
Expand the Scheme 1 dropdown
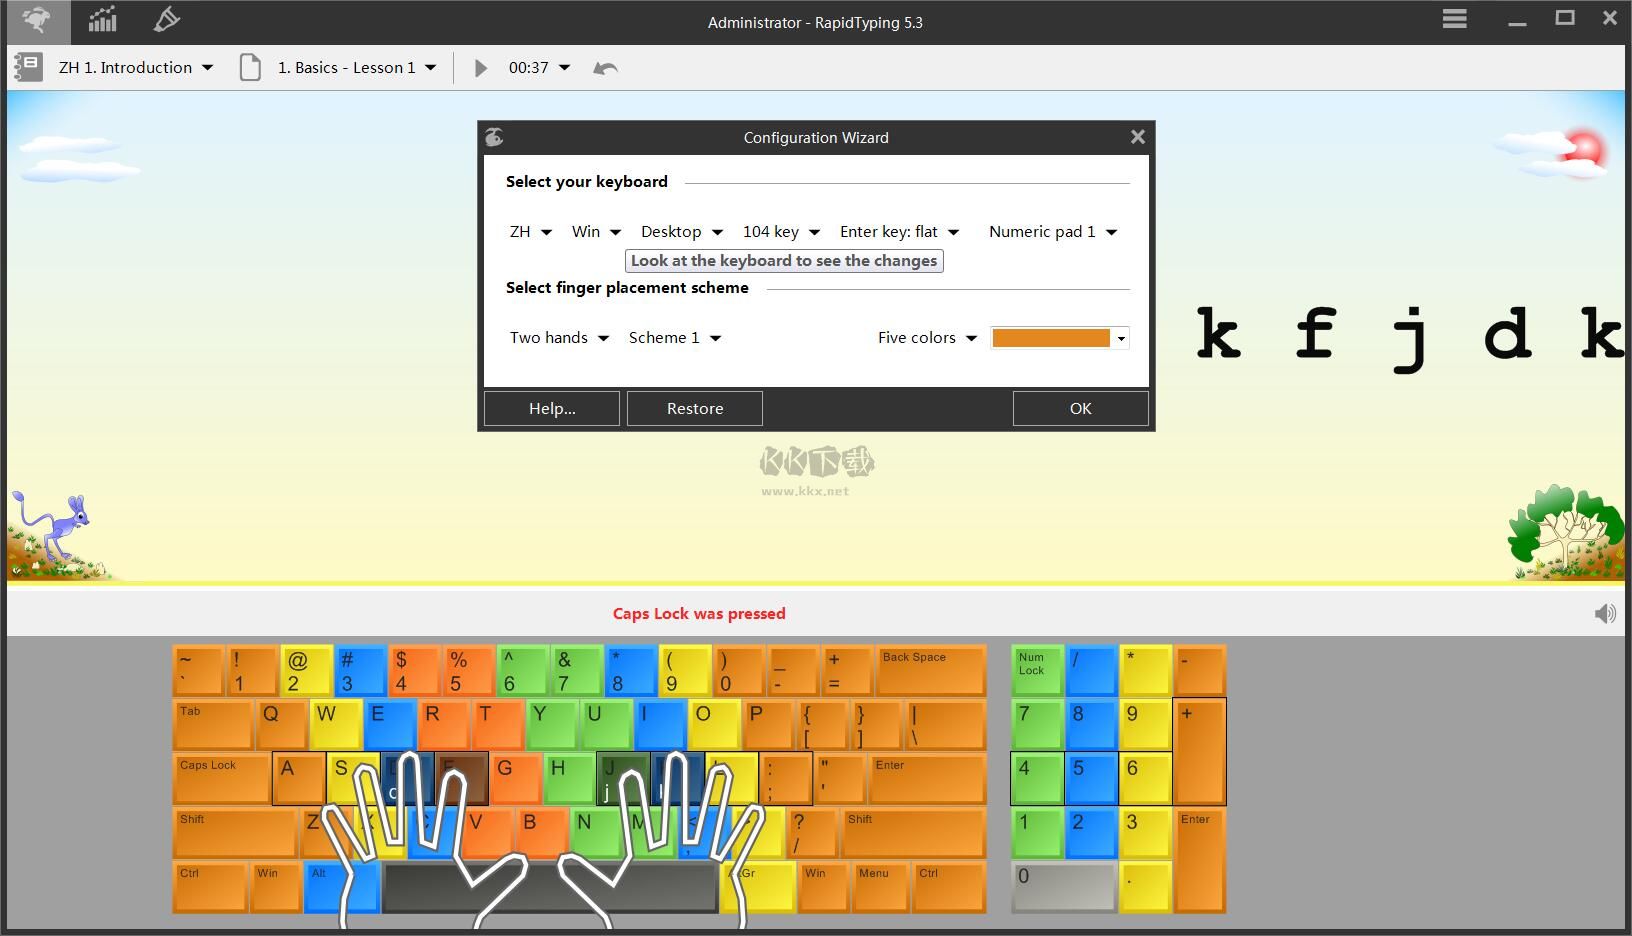coord(675,338)
